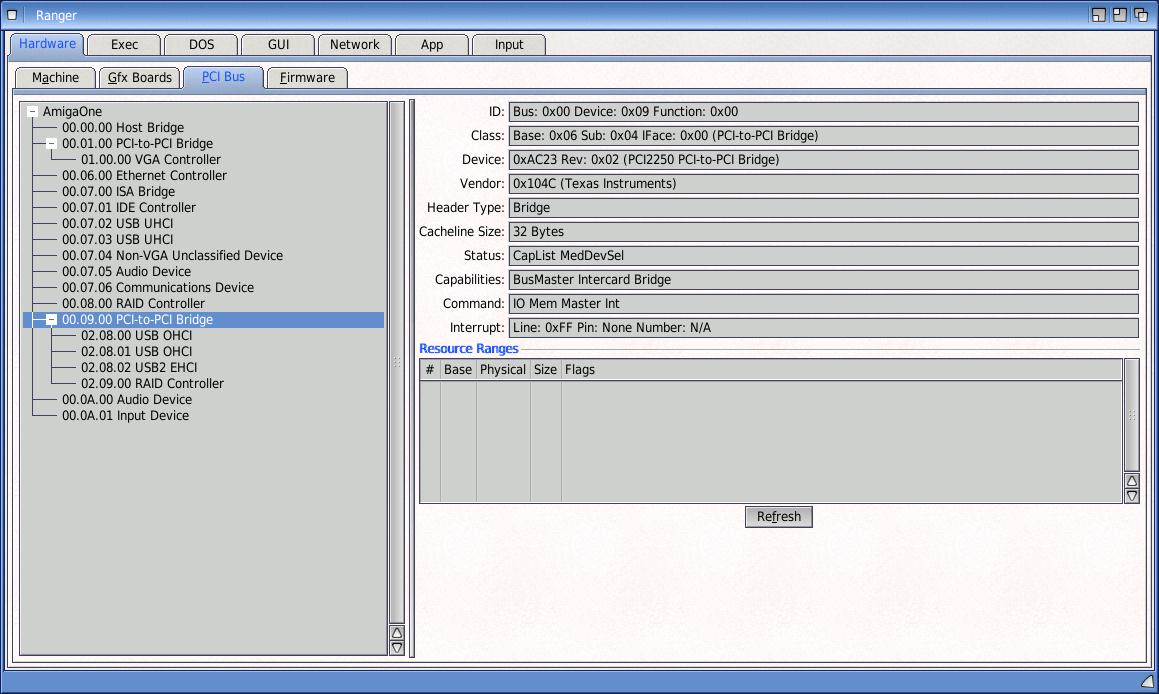Click the depth gadget in title bar

1140,15
